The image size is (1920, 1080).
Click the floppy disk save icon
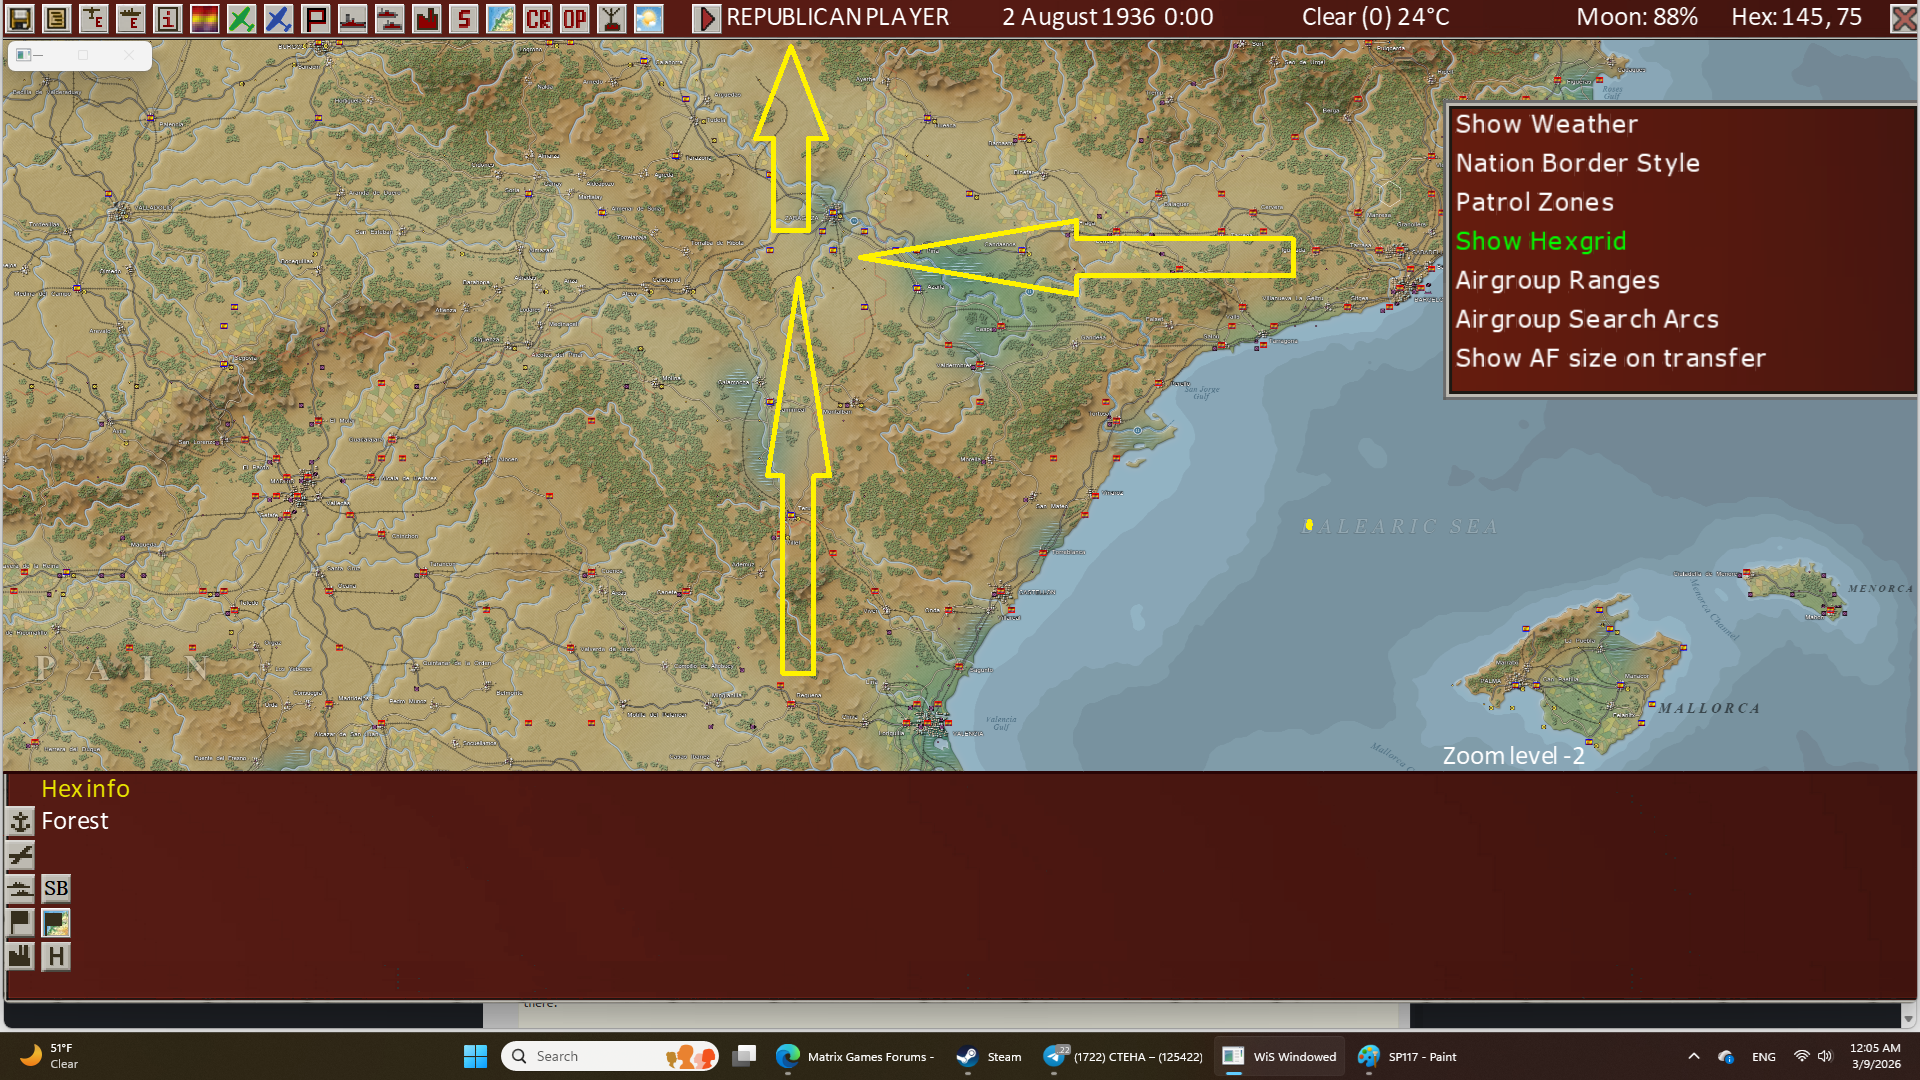point(20,18)
